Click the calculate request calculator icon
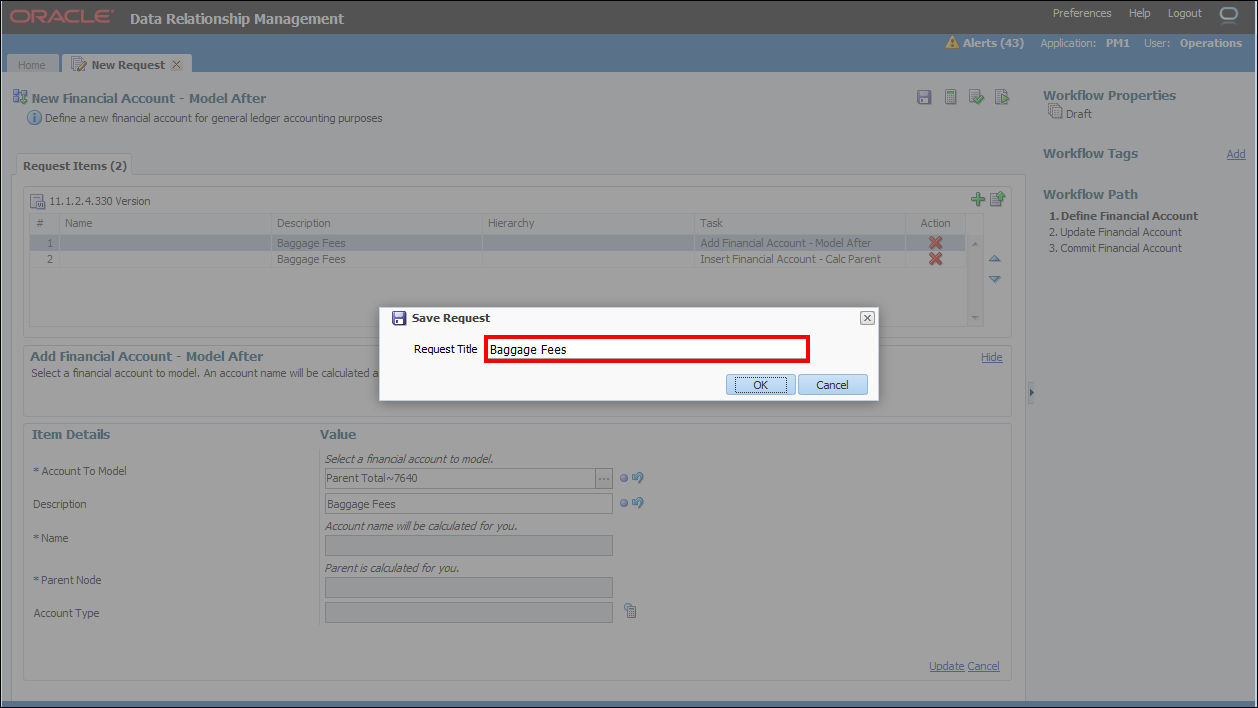The image size is (1258, 708). tap(950, 97)
